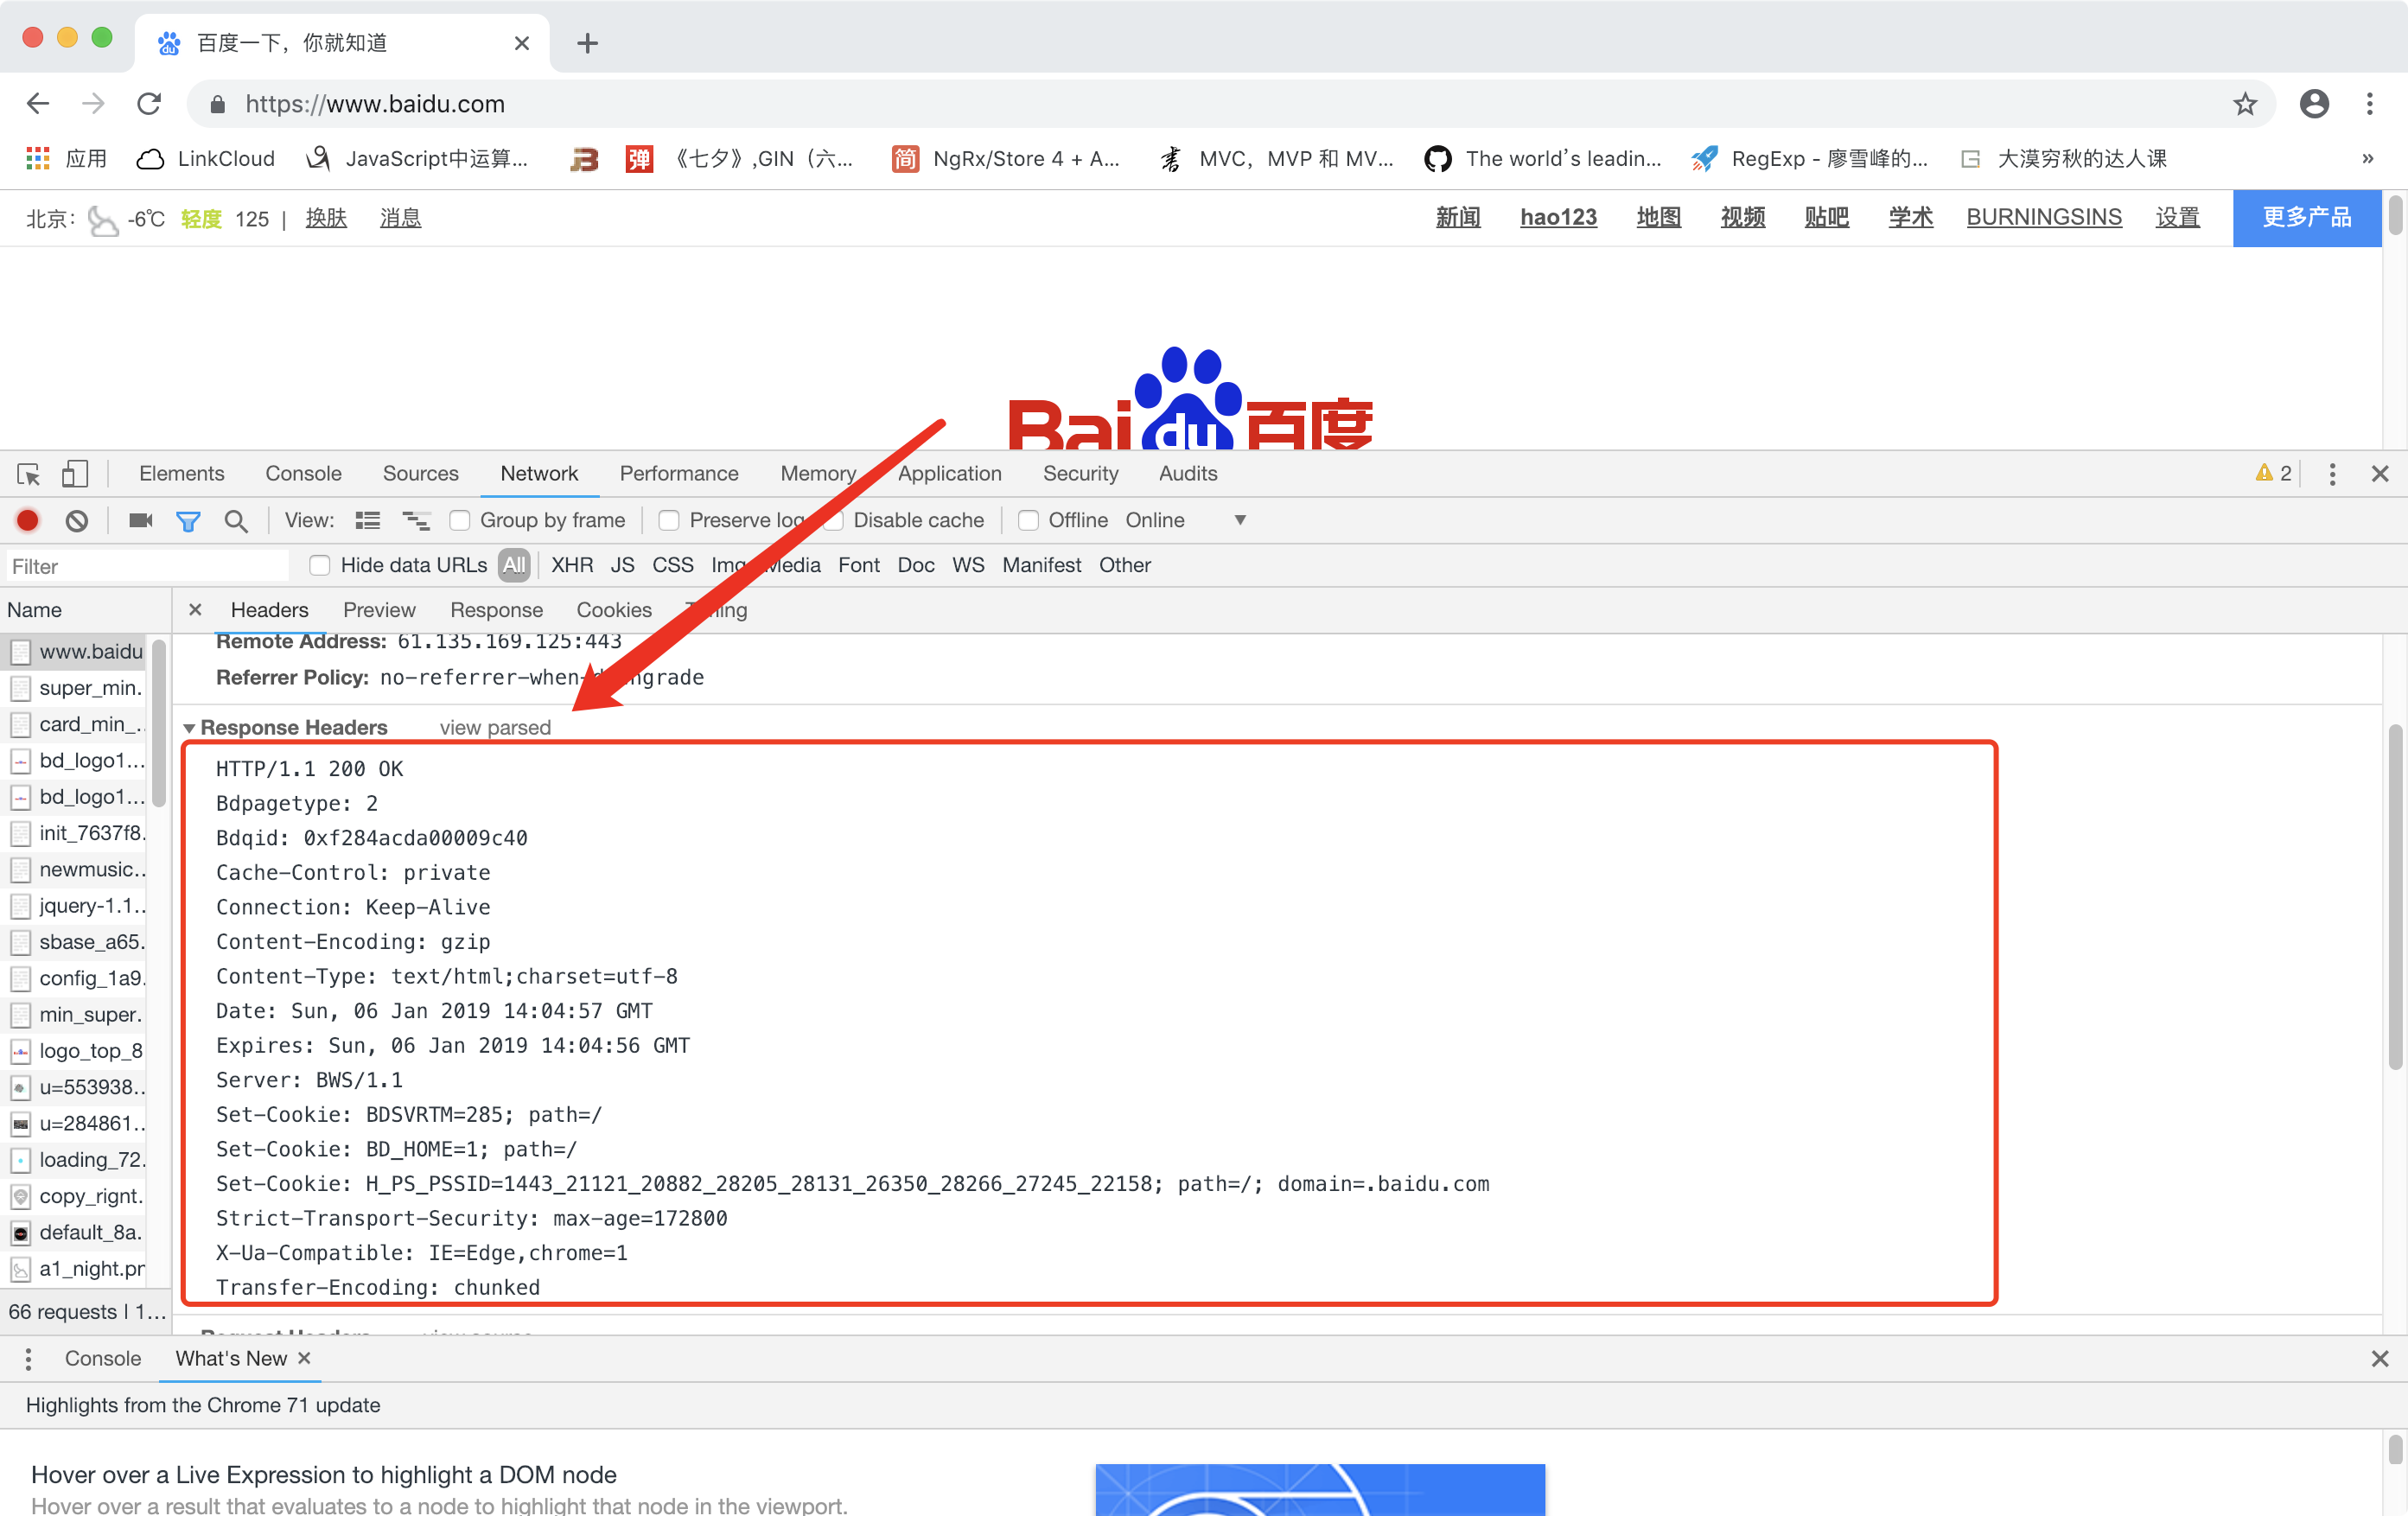Show the hidden bookmarks overflow chevron
Viewport: 2408px width, 1516px height.
pos(2367,158)
